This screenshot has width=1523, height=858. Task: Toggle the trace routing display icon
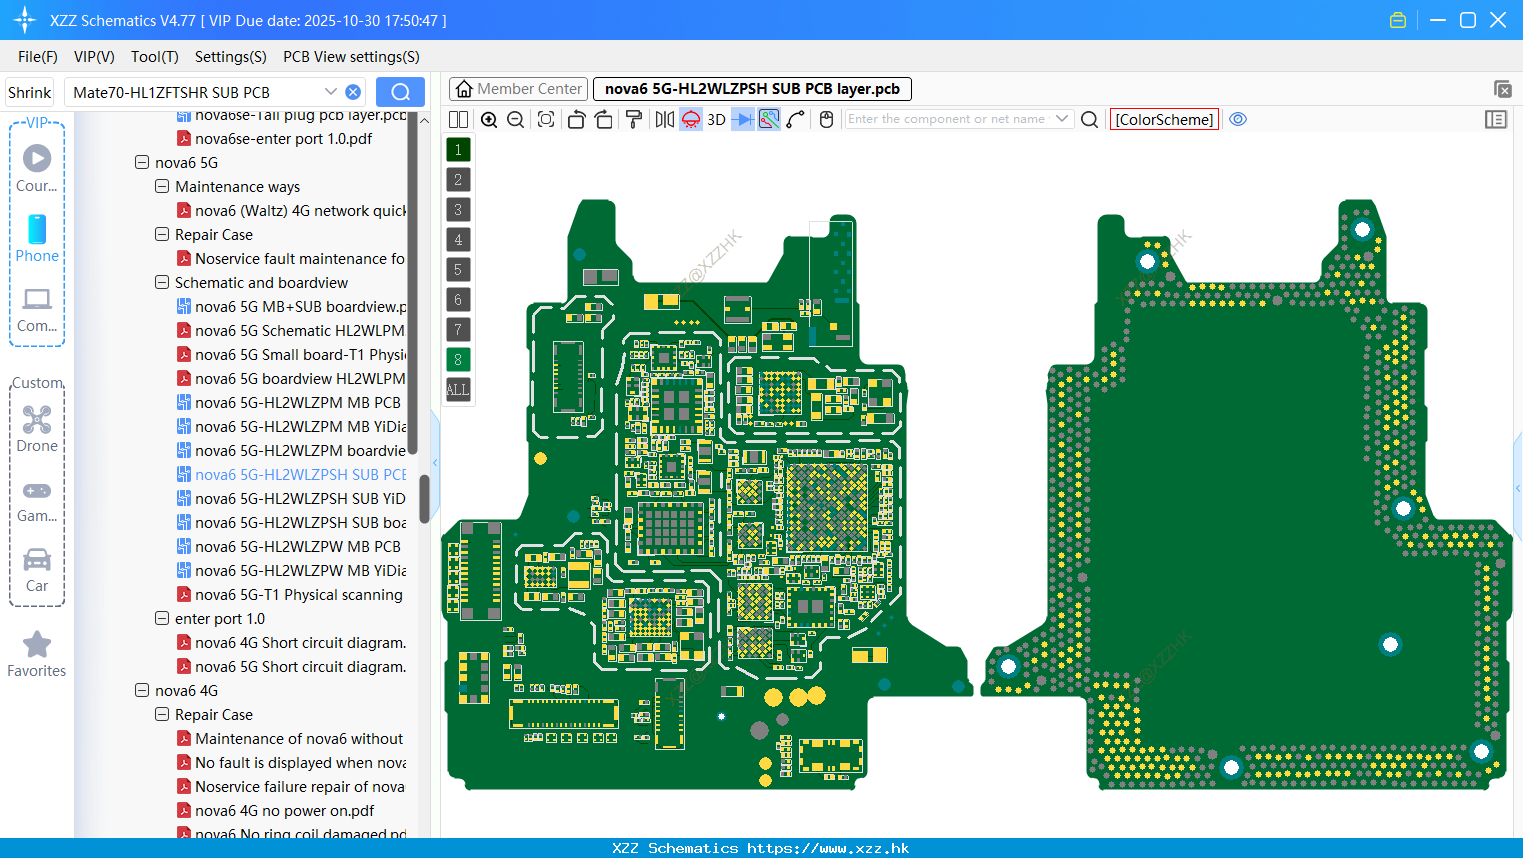coord(769,119)
